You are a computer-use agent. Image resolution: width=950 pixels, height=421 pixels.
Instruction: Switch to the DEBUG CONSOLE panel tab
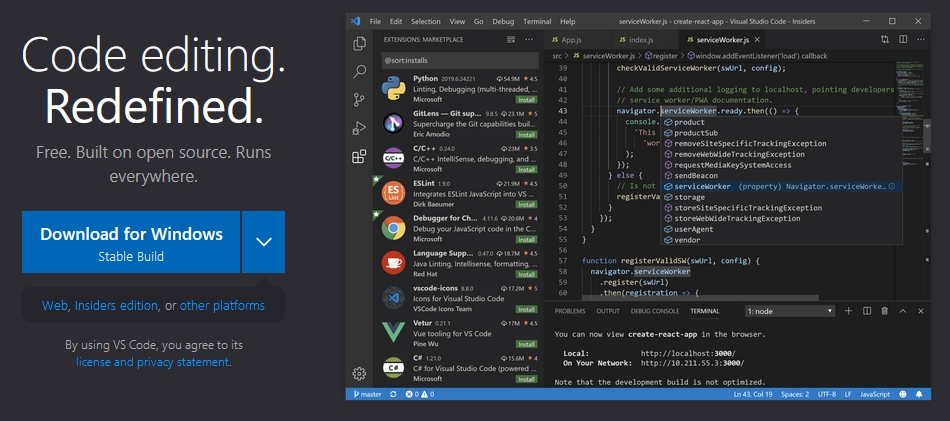click(x=654, y=311)
